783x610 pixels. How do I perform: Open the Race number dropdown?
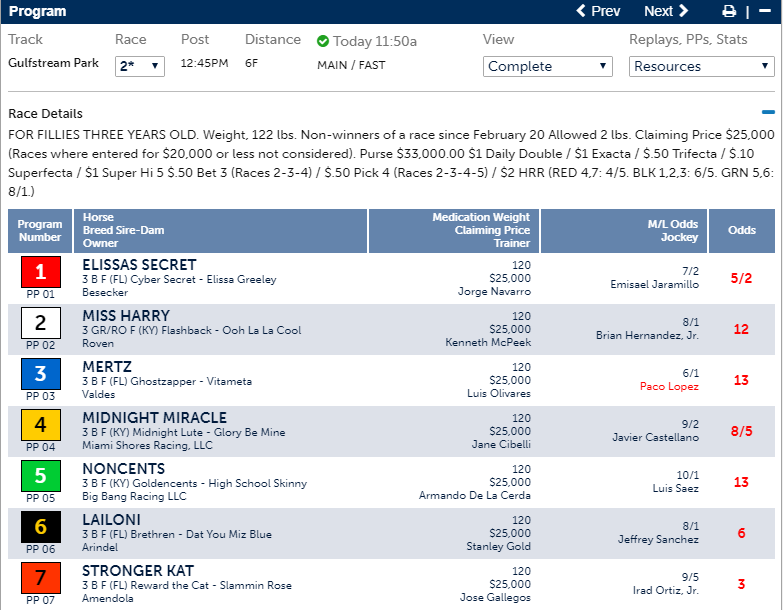[140, 66]
